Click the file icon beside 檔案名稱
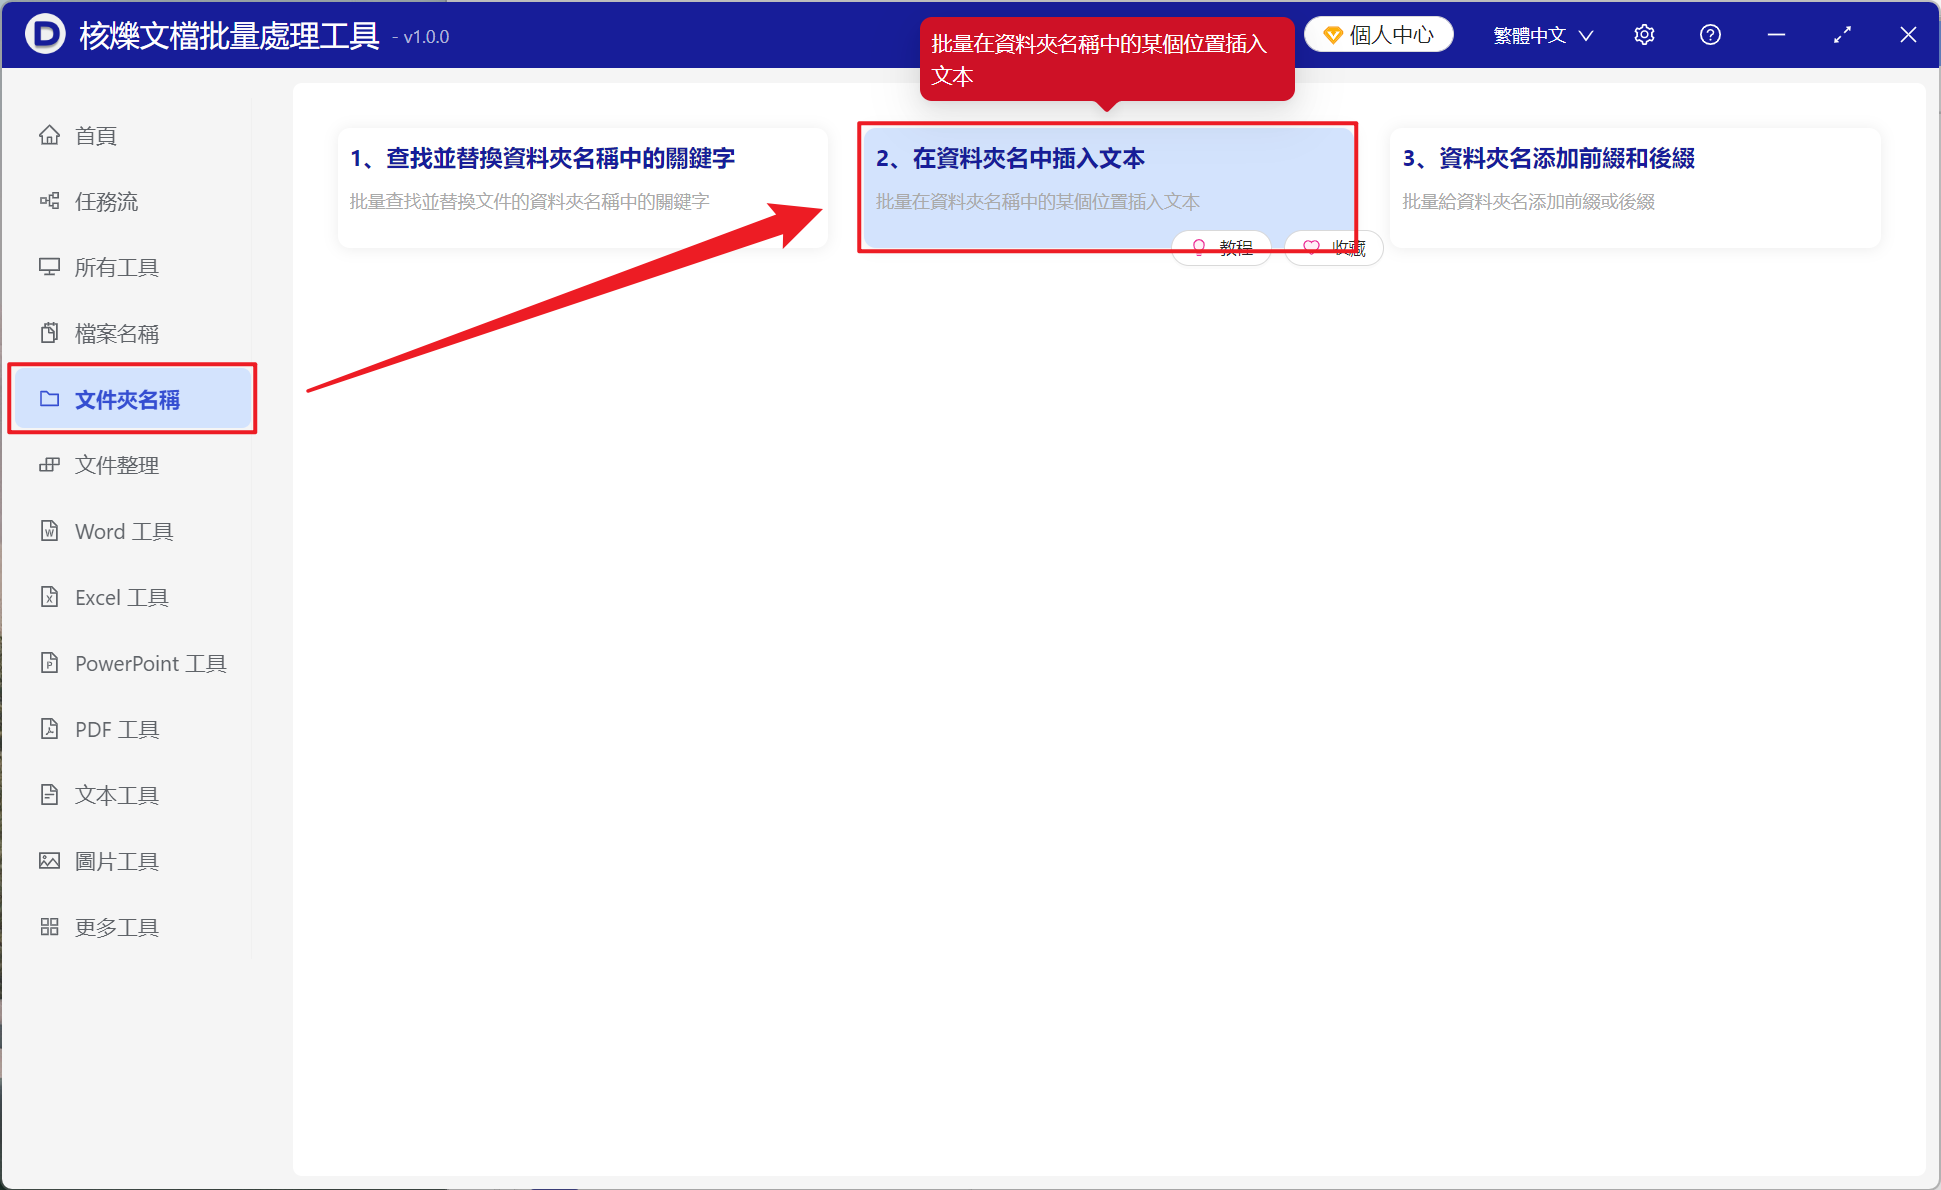This screenshot has height=1190, width=1941. pyautogui.click(x=49, y=333)
